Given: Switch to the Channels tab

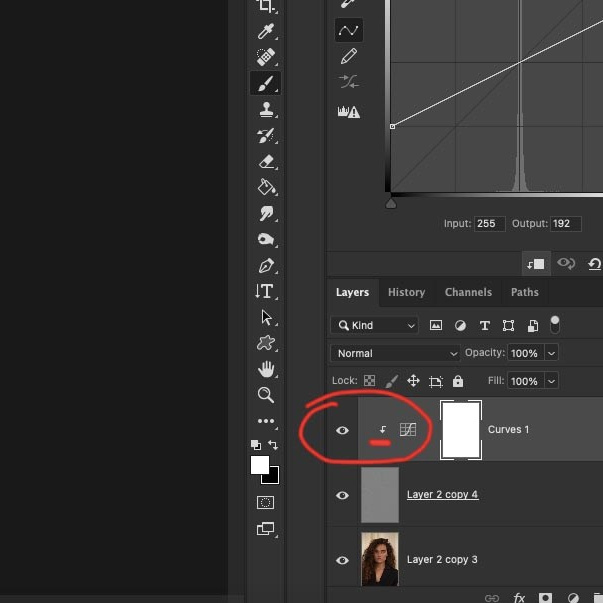Looking at the screenshot, I should [x=468, y=292].
